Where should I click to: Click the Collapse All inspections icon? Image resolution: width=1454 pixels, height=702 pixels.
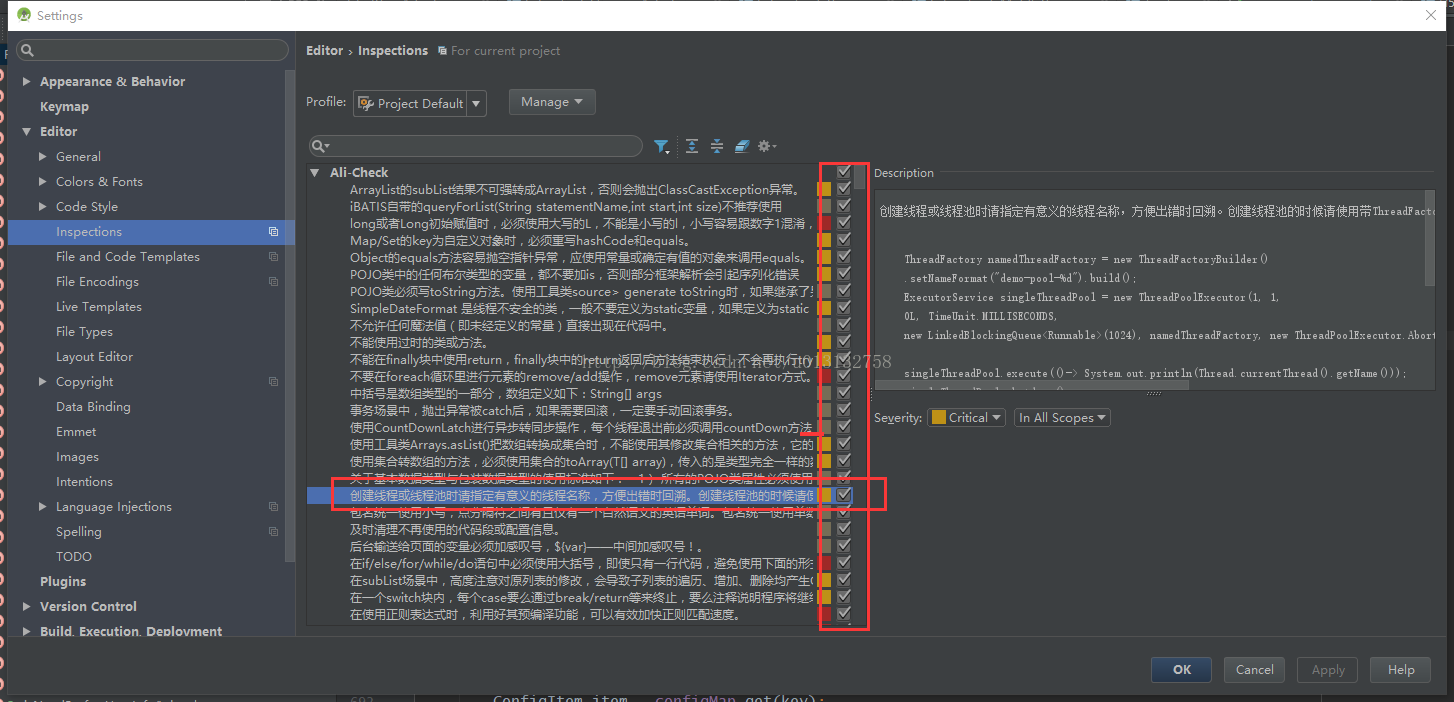(717, 147)
